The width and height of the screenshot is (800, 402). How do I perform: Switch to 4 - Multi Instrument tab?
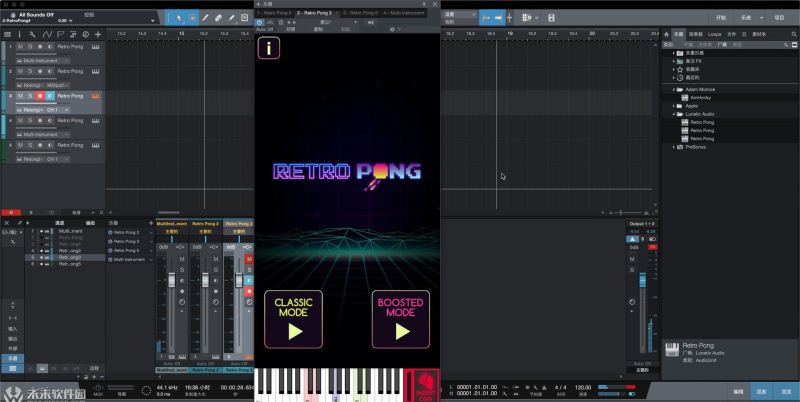(404, 13)
